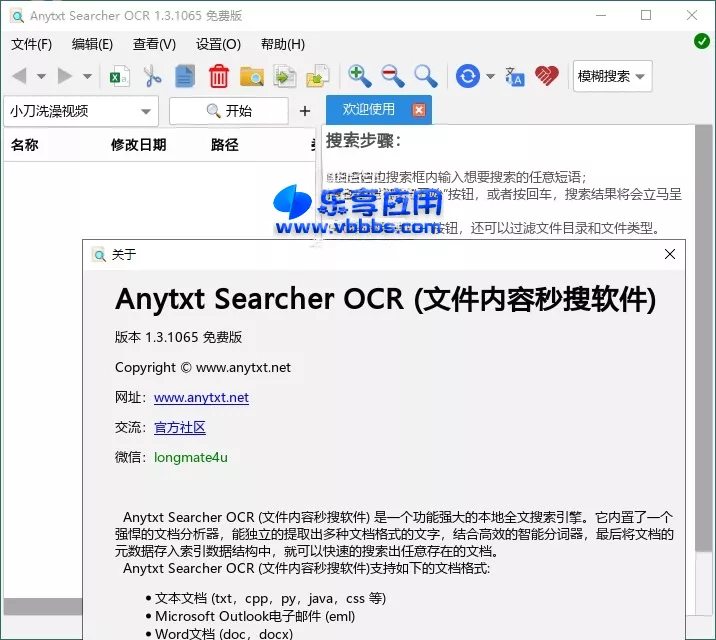Click the 关于 dialog title icon

[x=99, y=254]
